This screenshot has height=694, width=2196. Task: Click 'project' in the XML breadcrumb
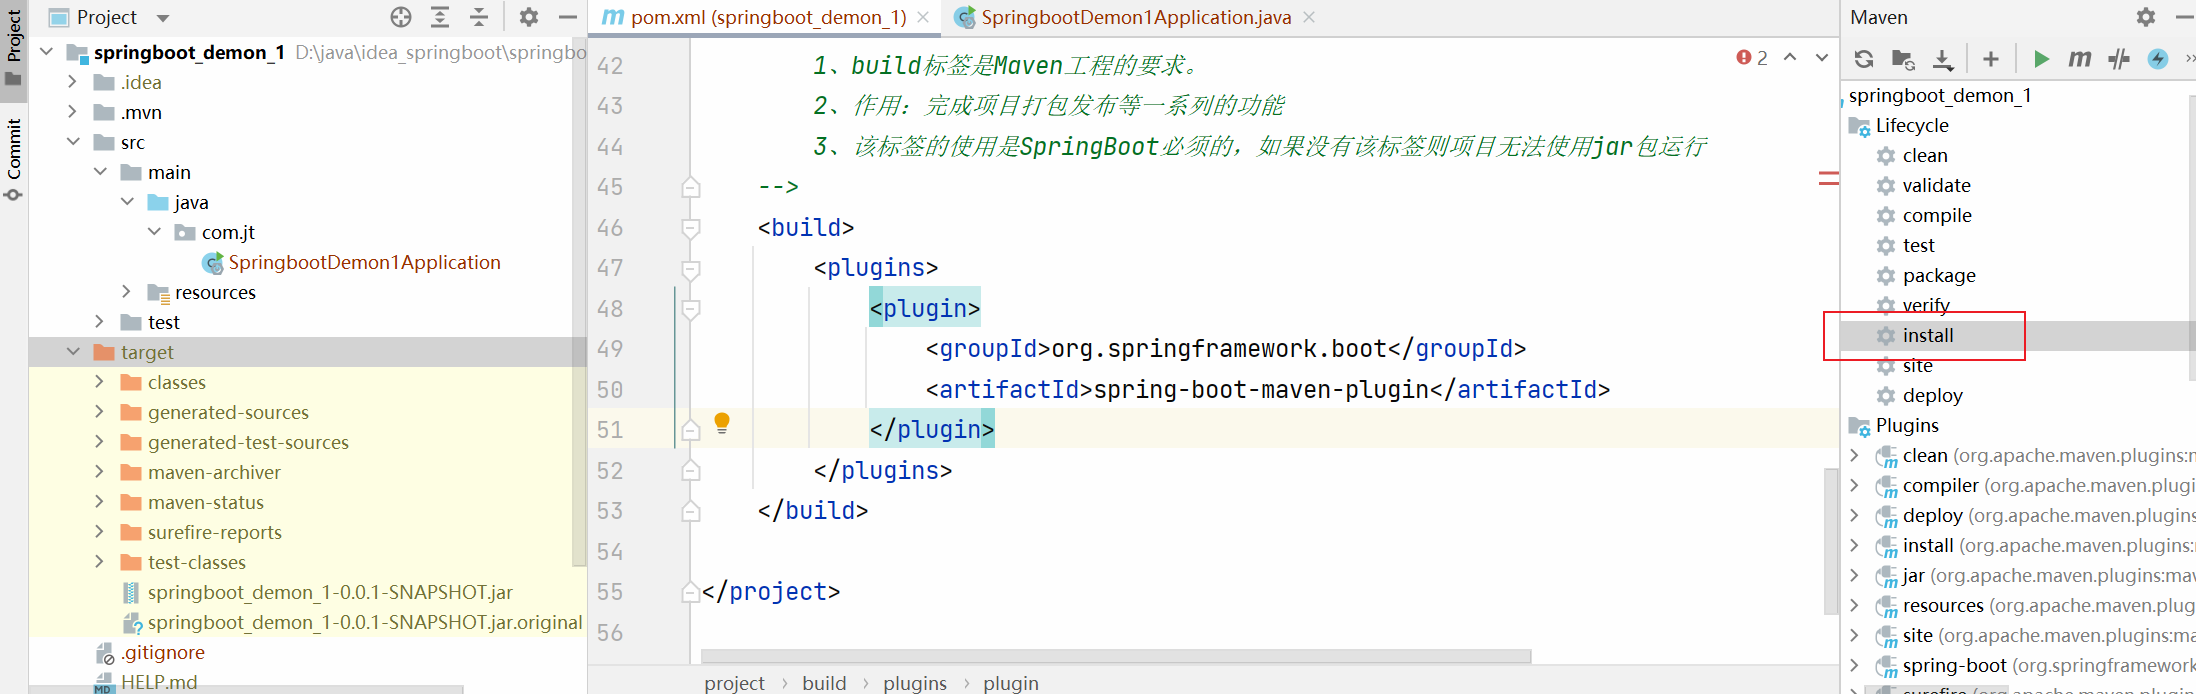click(x=734, y=682)
